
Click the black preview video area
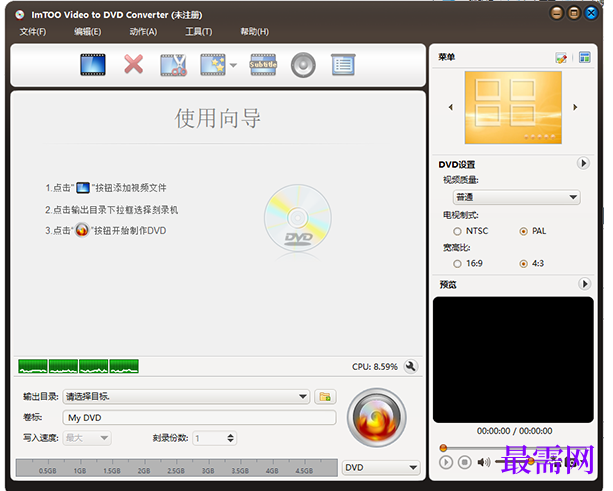click(513, 360)
